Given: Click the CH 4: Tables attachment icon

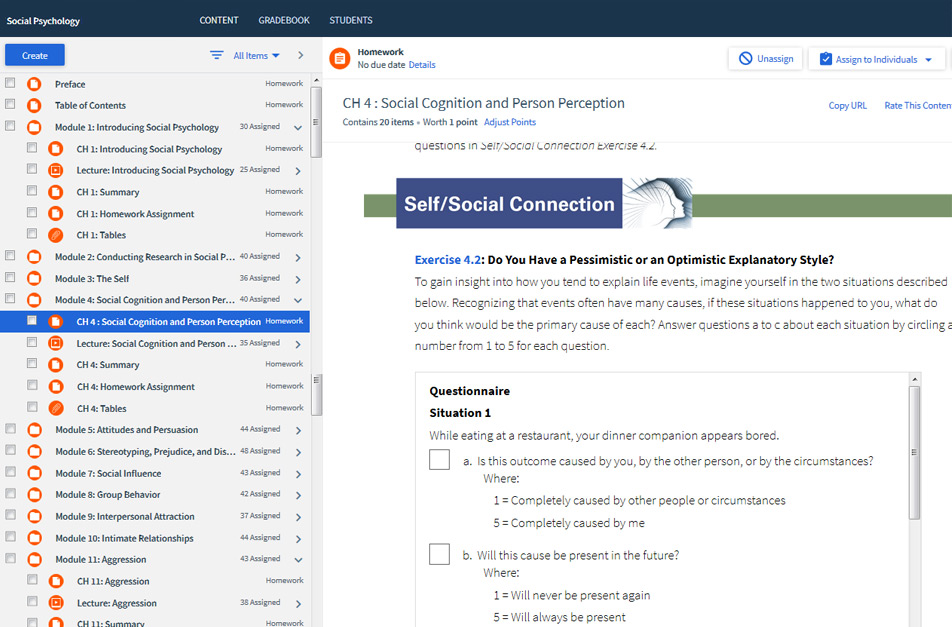Looking at the screenshot, I should click(56, 408).
